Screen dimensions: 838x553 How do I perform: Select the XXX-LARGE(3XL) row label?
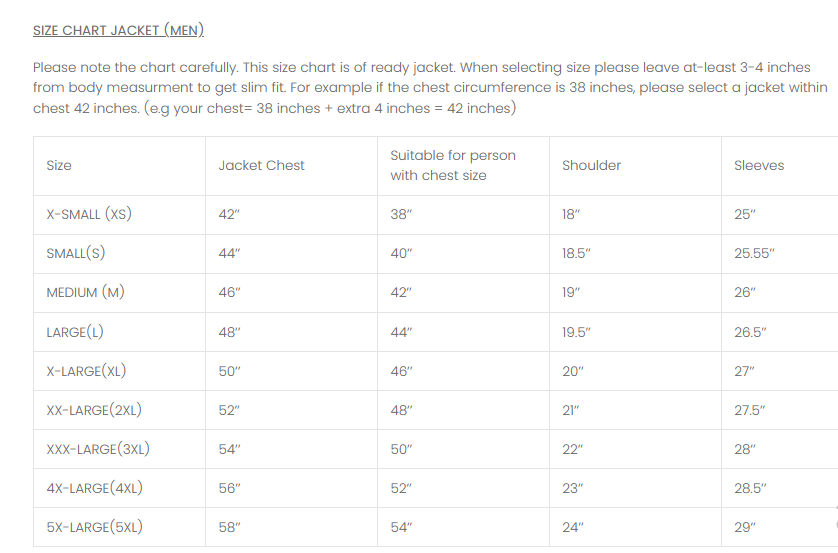(x=98, y=449)
